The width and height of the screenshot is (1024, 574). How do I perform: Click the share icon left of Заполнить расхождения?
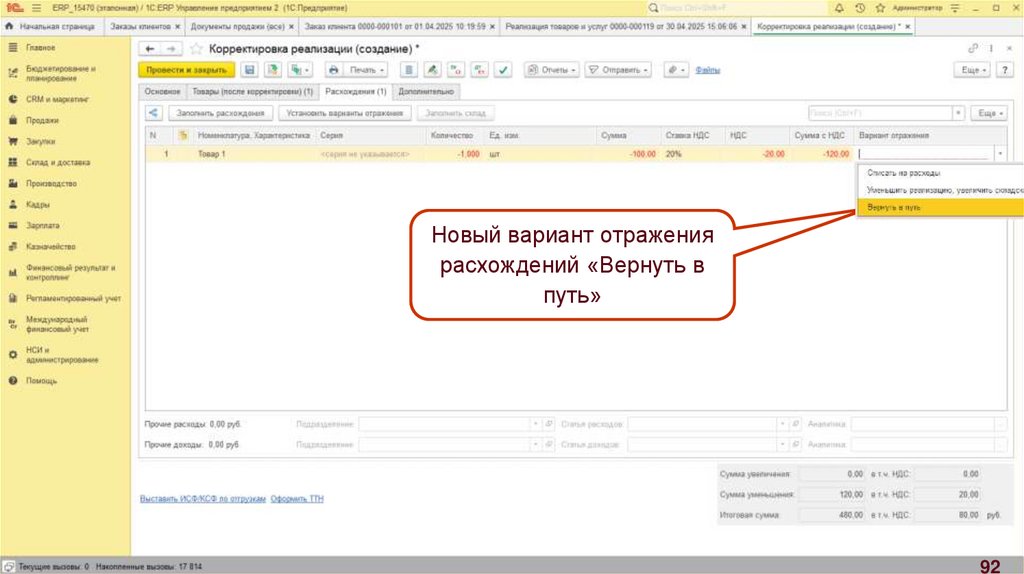pos(154,113)
